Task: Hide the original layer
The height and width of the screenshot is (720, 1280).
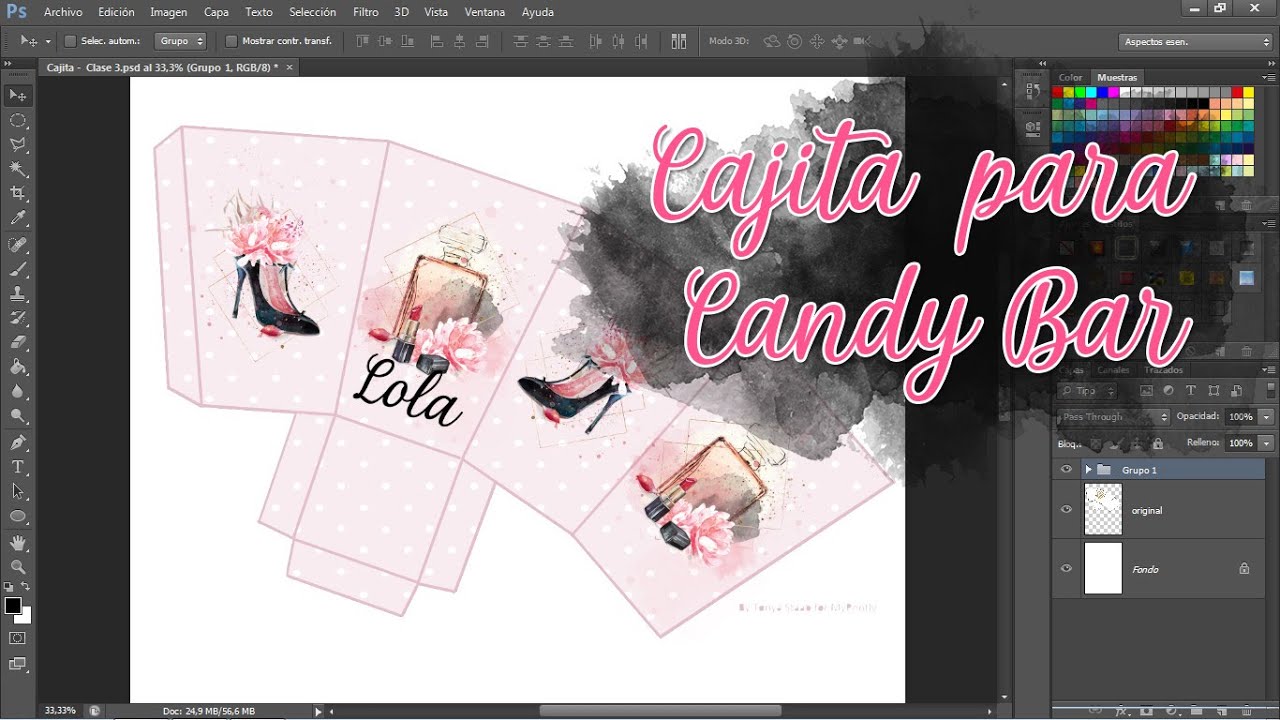Action: (1066, 510)
